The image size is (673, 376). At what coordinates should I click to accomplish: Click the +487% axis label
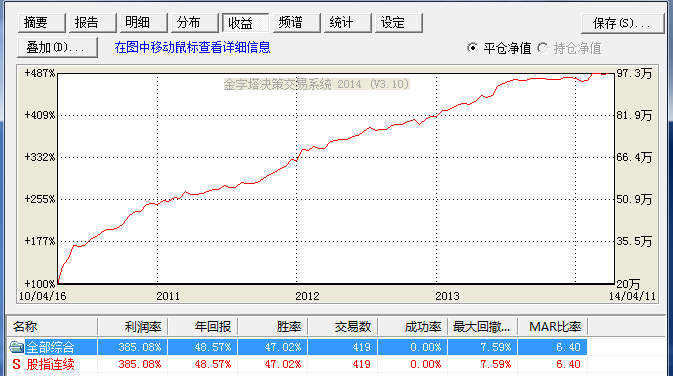[x=39, y=73]
